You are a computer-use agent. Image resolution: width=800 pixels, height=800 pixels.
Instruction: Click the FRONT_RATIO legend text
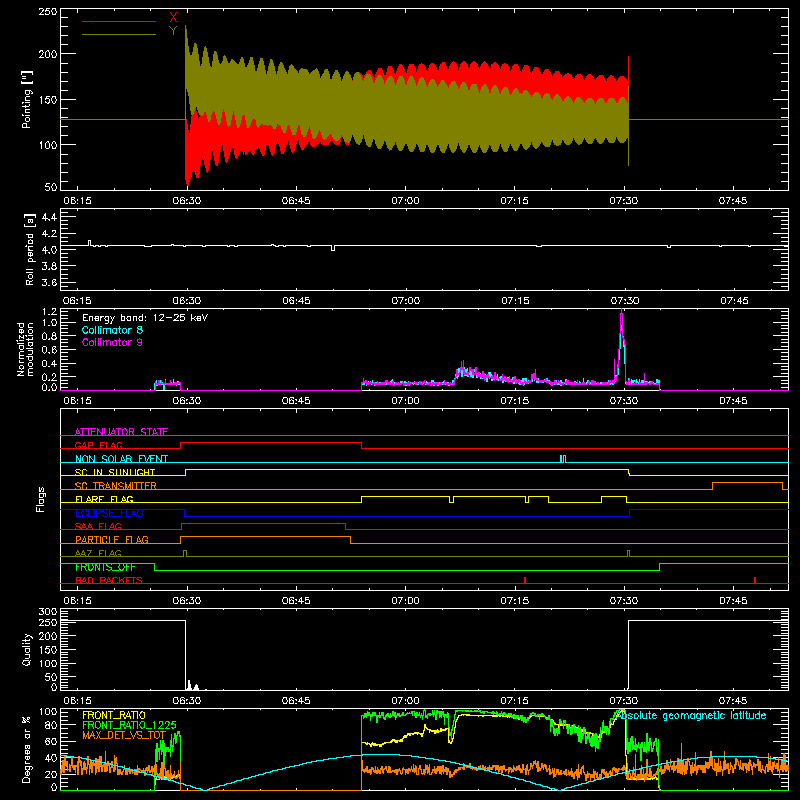point(114,715)
